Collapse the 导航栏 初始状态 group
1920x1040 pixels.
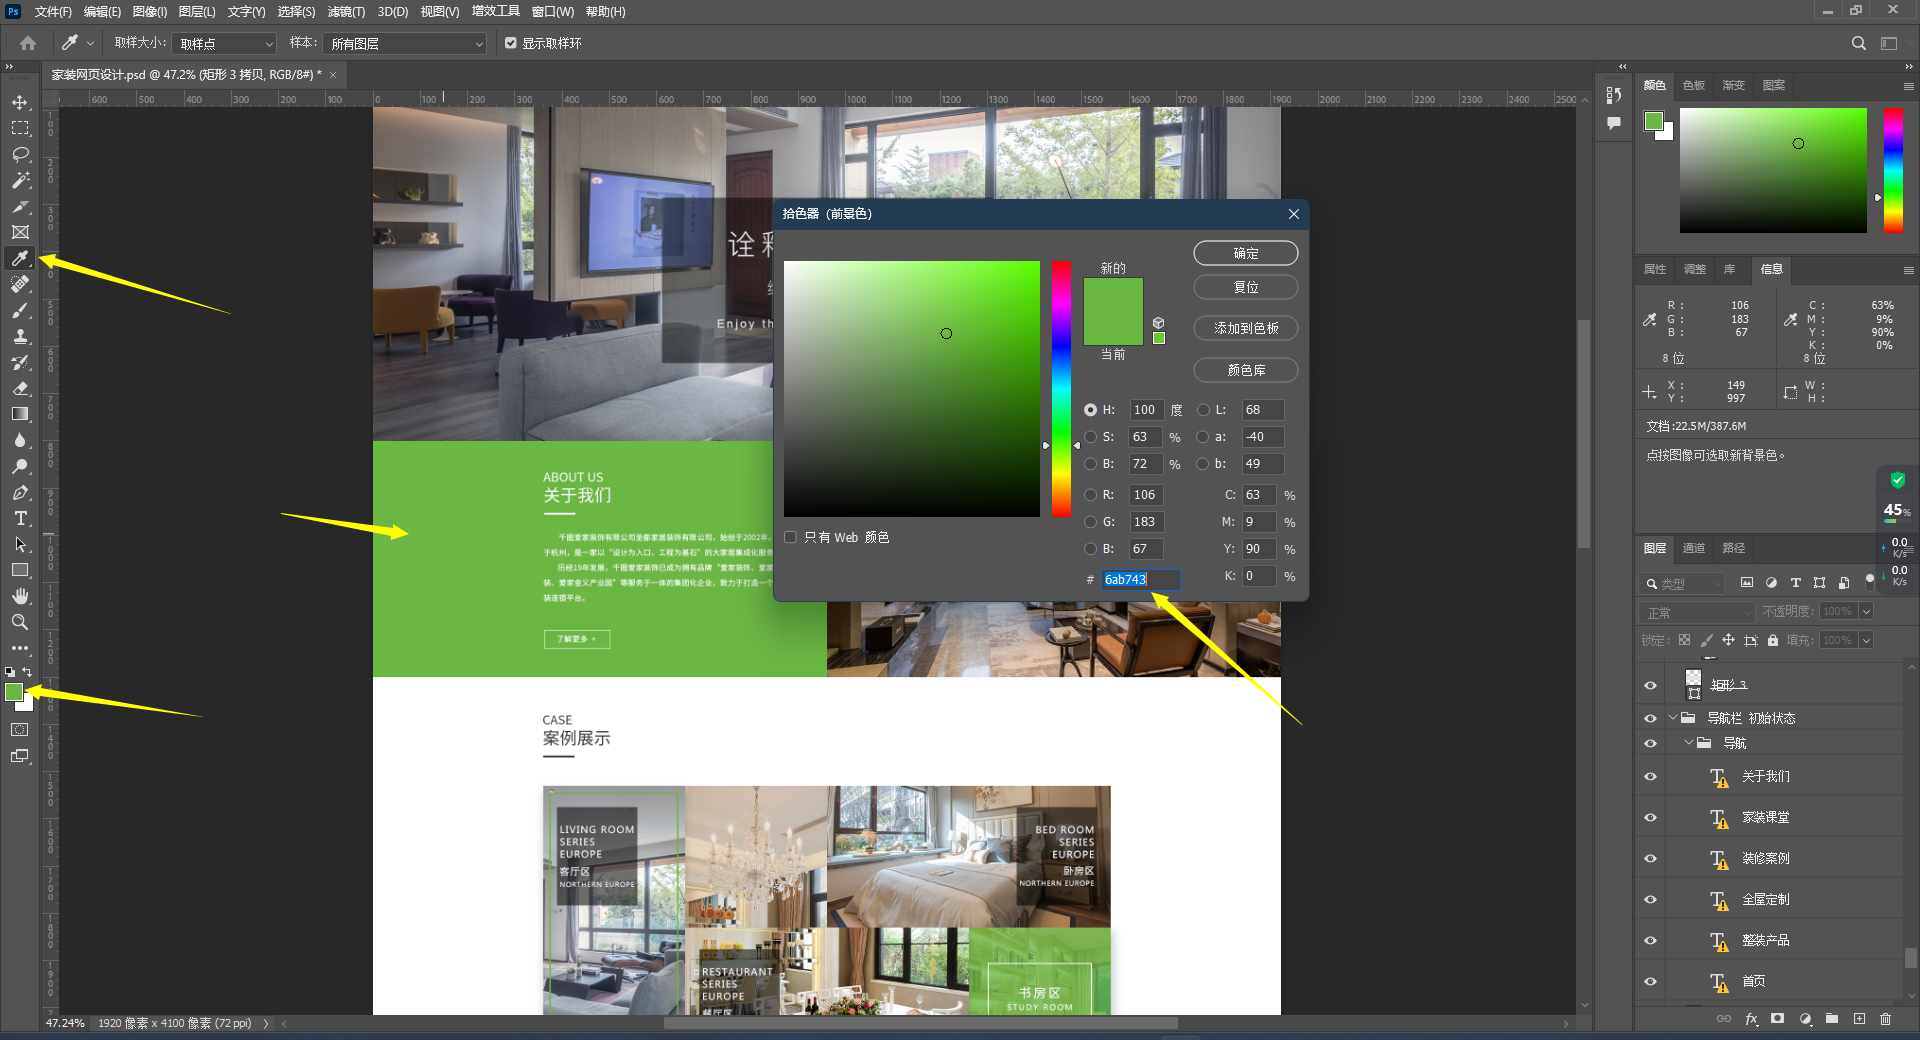pos(1672,717)
